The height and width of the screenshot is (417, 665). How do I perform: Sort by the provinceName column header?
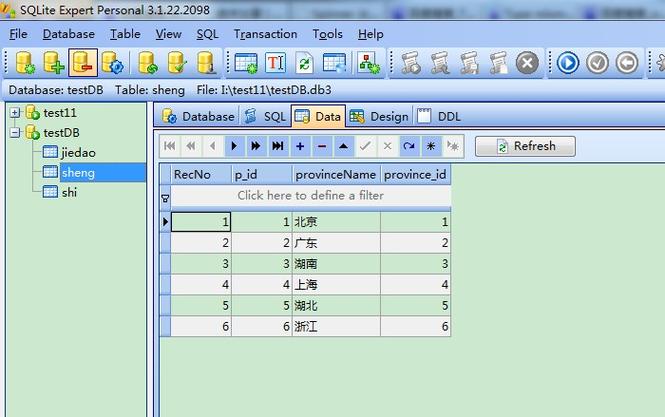point(336,174)
